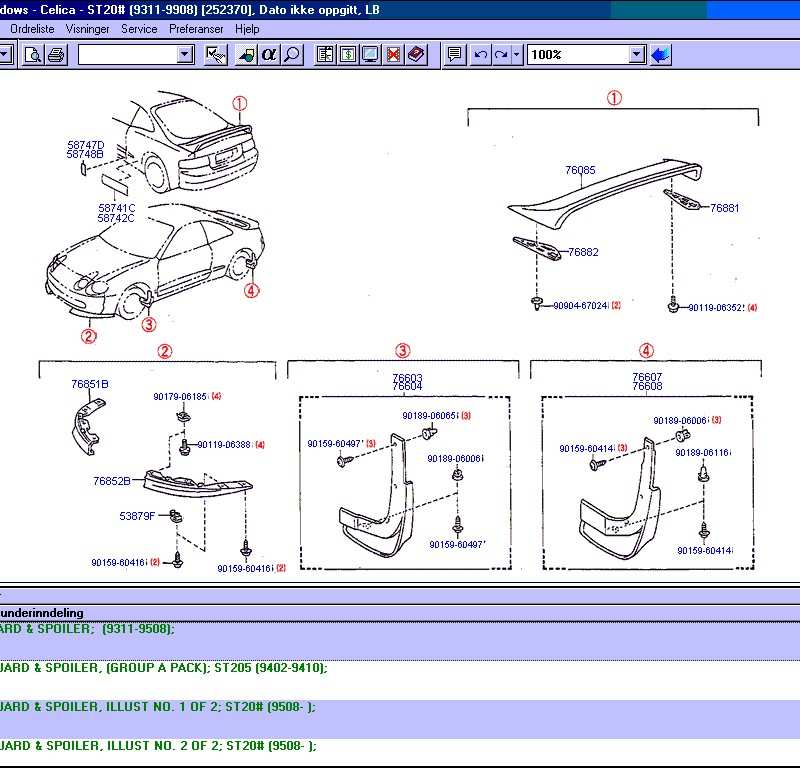Click the dollar sign price icon
Image resolution: width=800 pixels, height=768 pixels.
pyautogui.click(x=348, y=55)
